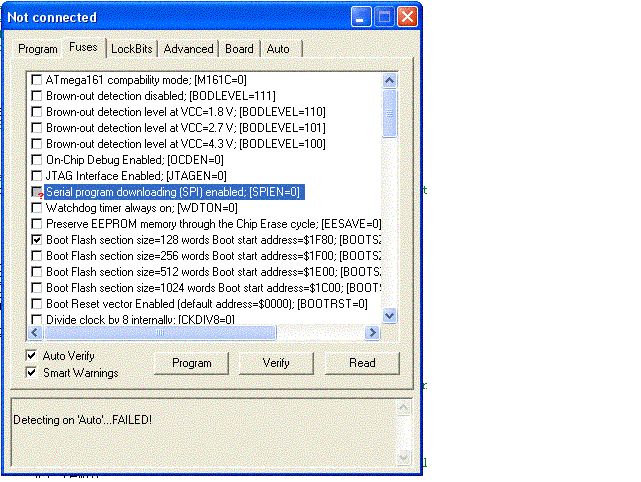This screenshot has width=641, height=482.
Task: Click the Verify button
Action: (x=276, y=363)
